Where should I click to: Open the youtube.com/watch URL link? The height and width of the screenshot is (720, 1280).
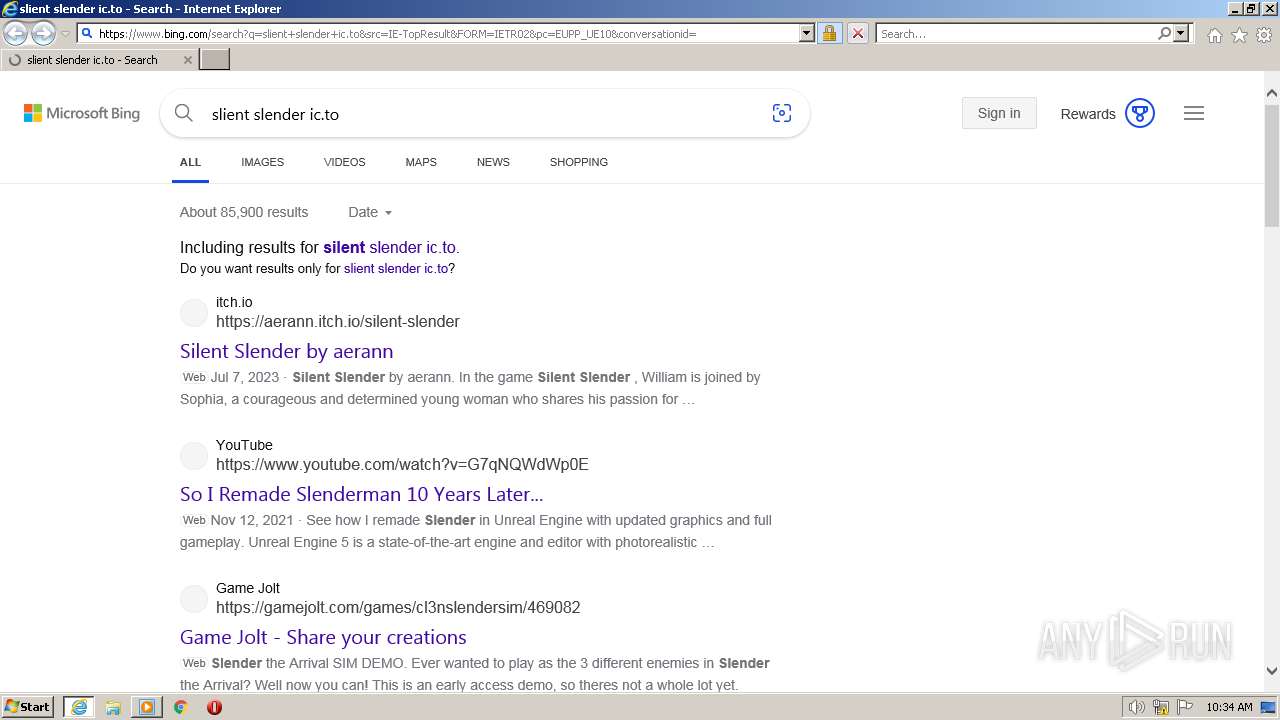click(402, 465)
